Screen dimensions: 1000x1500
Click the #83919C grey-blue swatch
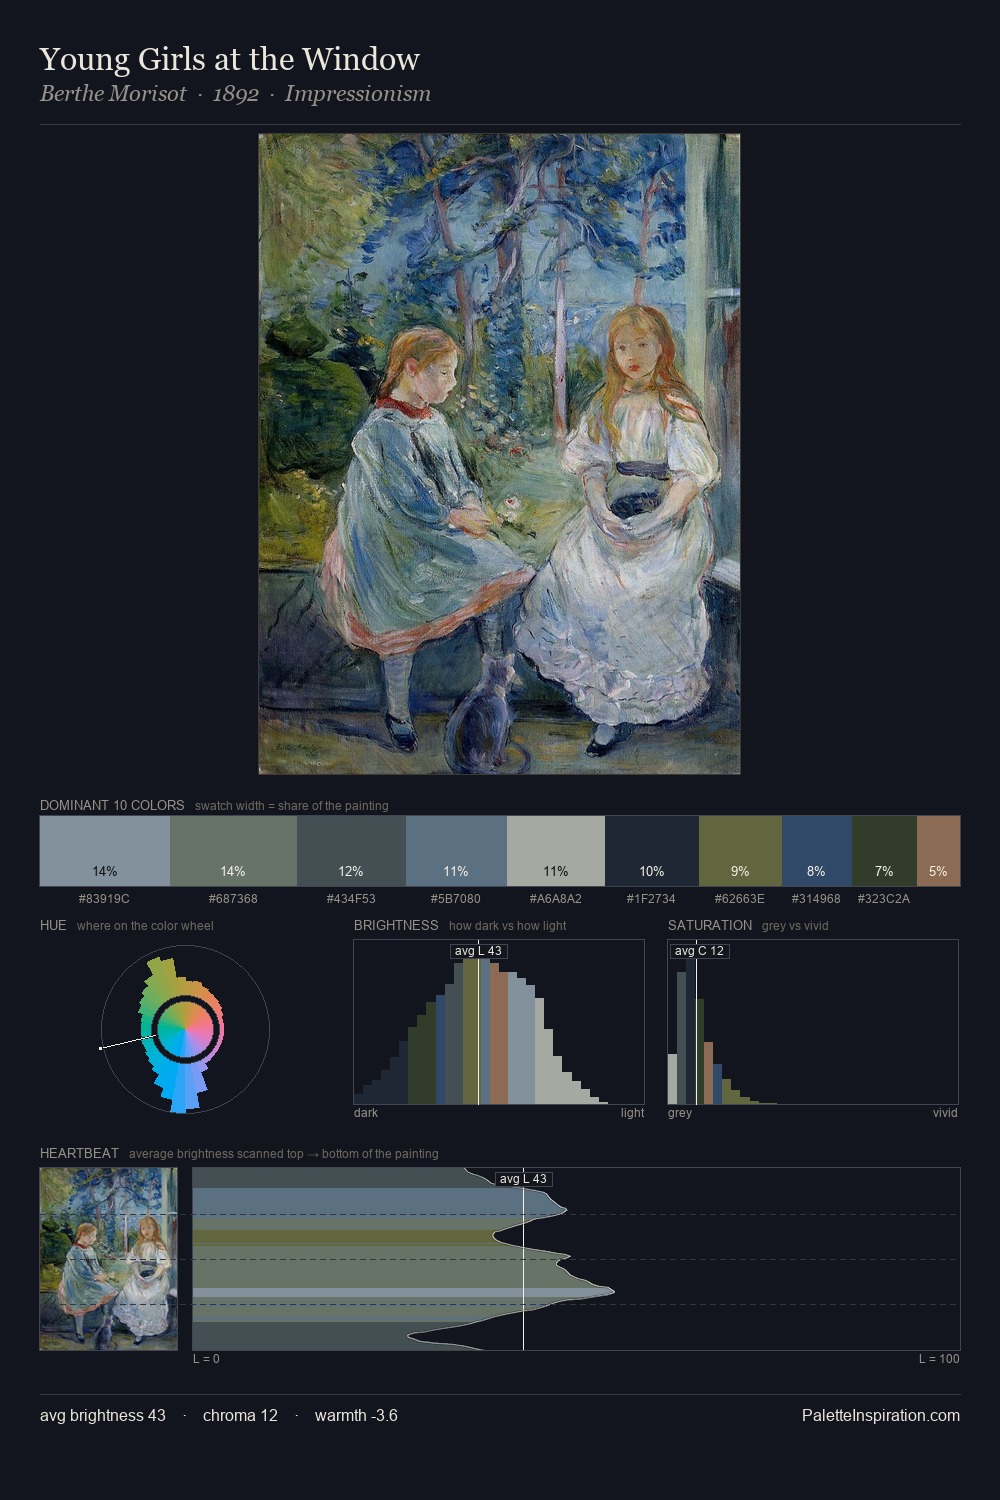pyautogui.click(x=105, y=851)
